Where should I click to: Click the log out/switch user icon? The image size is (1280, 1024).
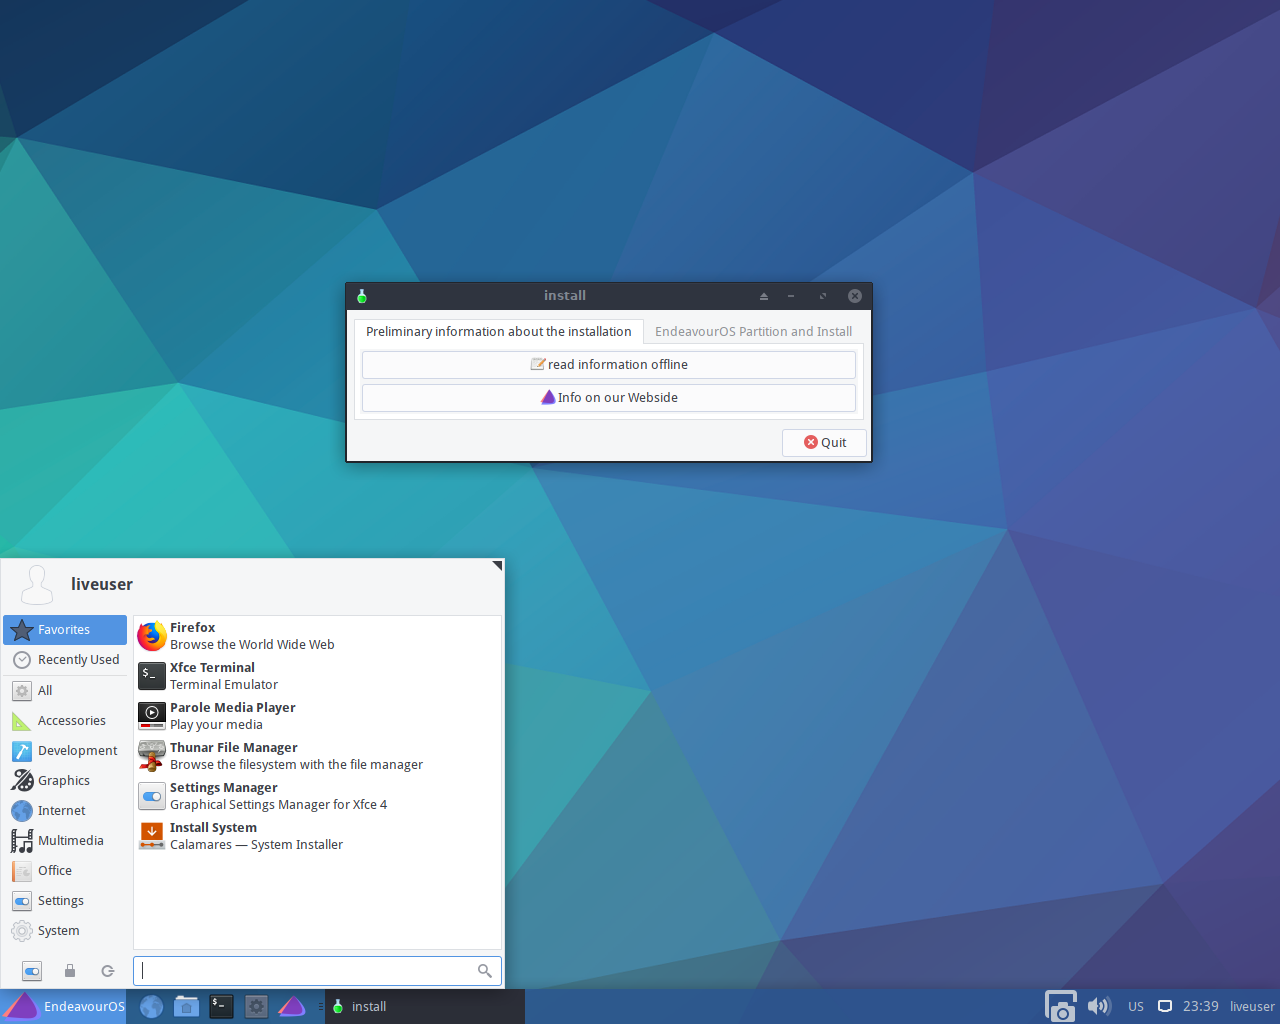pyautogui.click(x=108, y=971)
